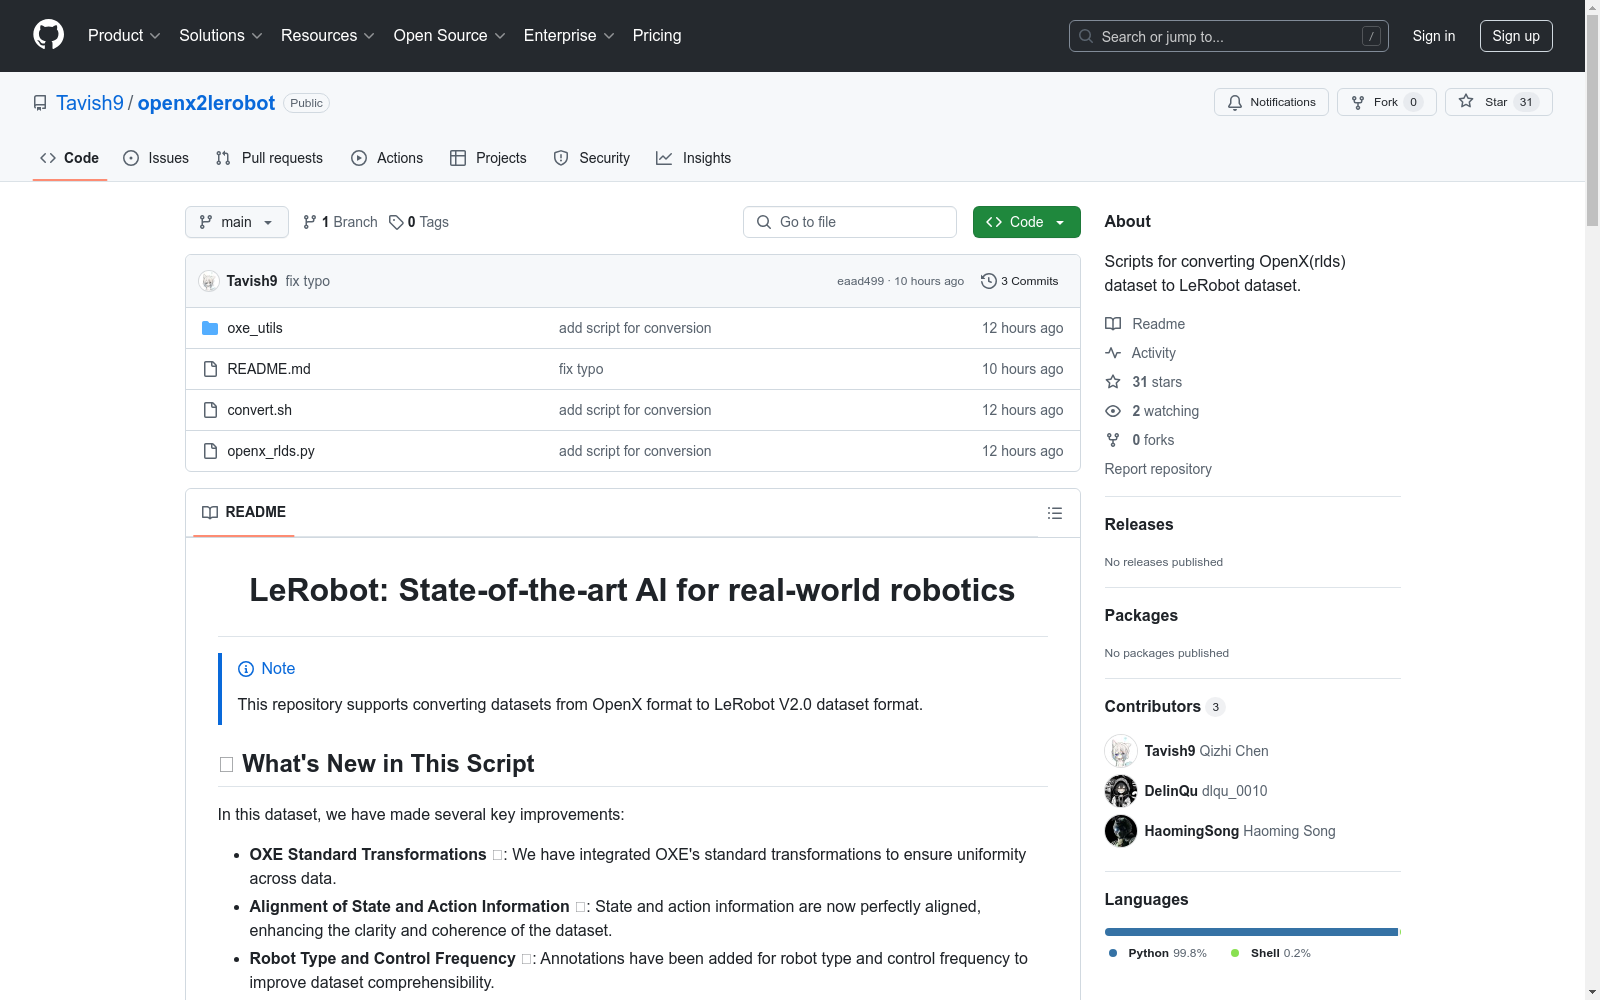This screenshot has height=1000, width=1600.
Task: Expand the Resources dropdown
Action: click(x=328, y=35)
